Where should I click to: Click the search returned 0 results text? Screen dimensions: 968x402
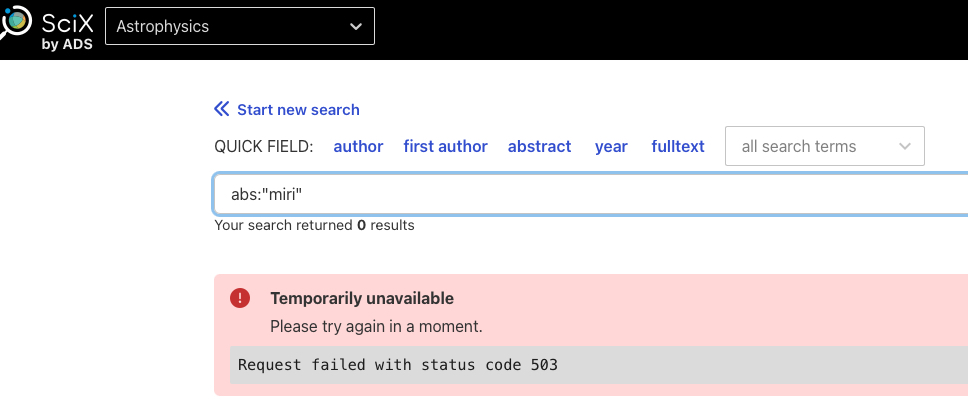point(314,226)
